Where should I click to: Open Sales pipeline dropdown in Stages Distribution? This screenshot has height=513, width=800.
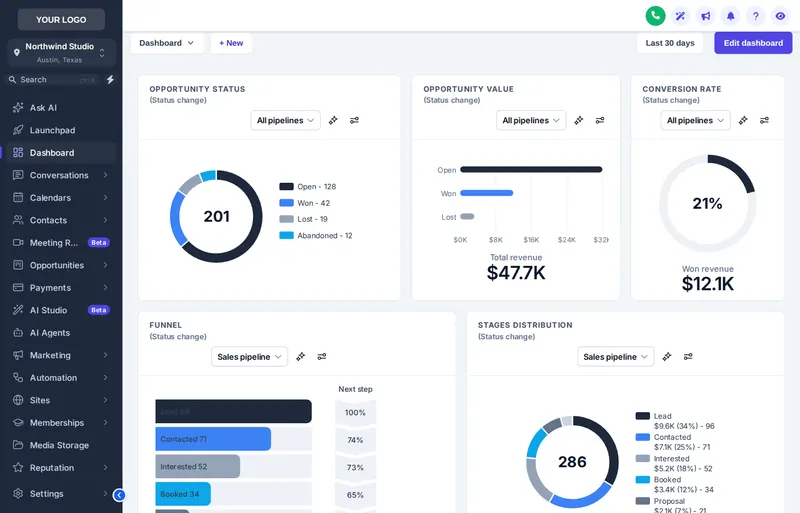pos(615,356)
